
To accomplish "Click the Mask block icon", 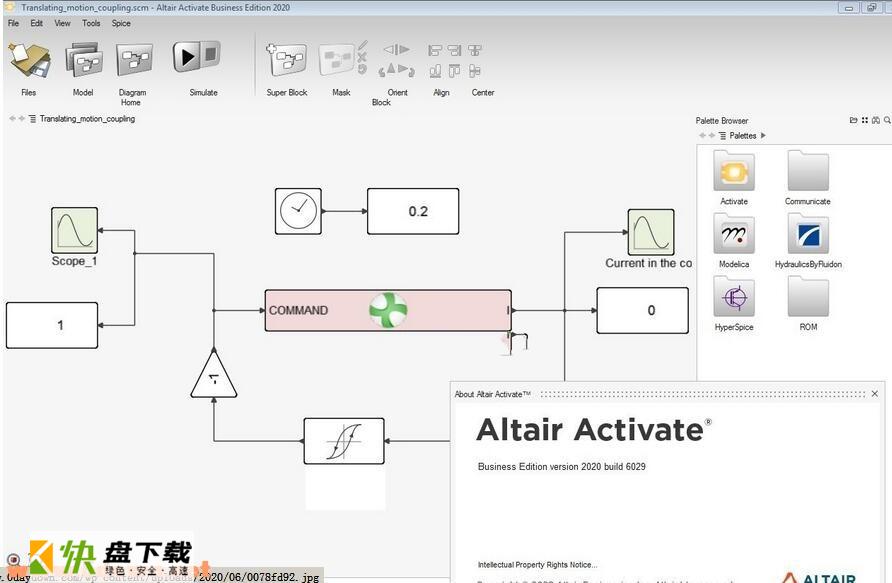I will (x=337, y=60).
